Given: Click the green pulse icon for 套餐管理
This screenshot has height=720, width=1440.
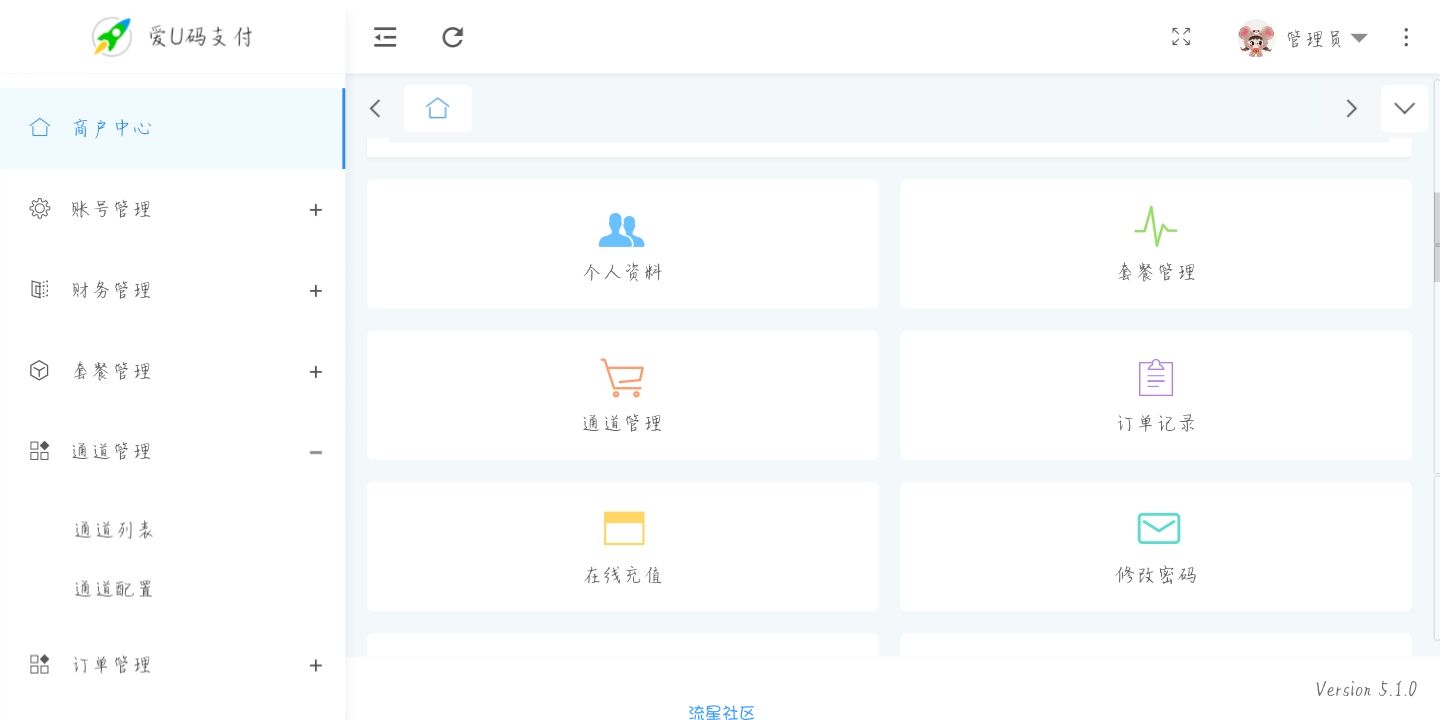Looking at the screenshot, I should point(1156,226).
